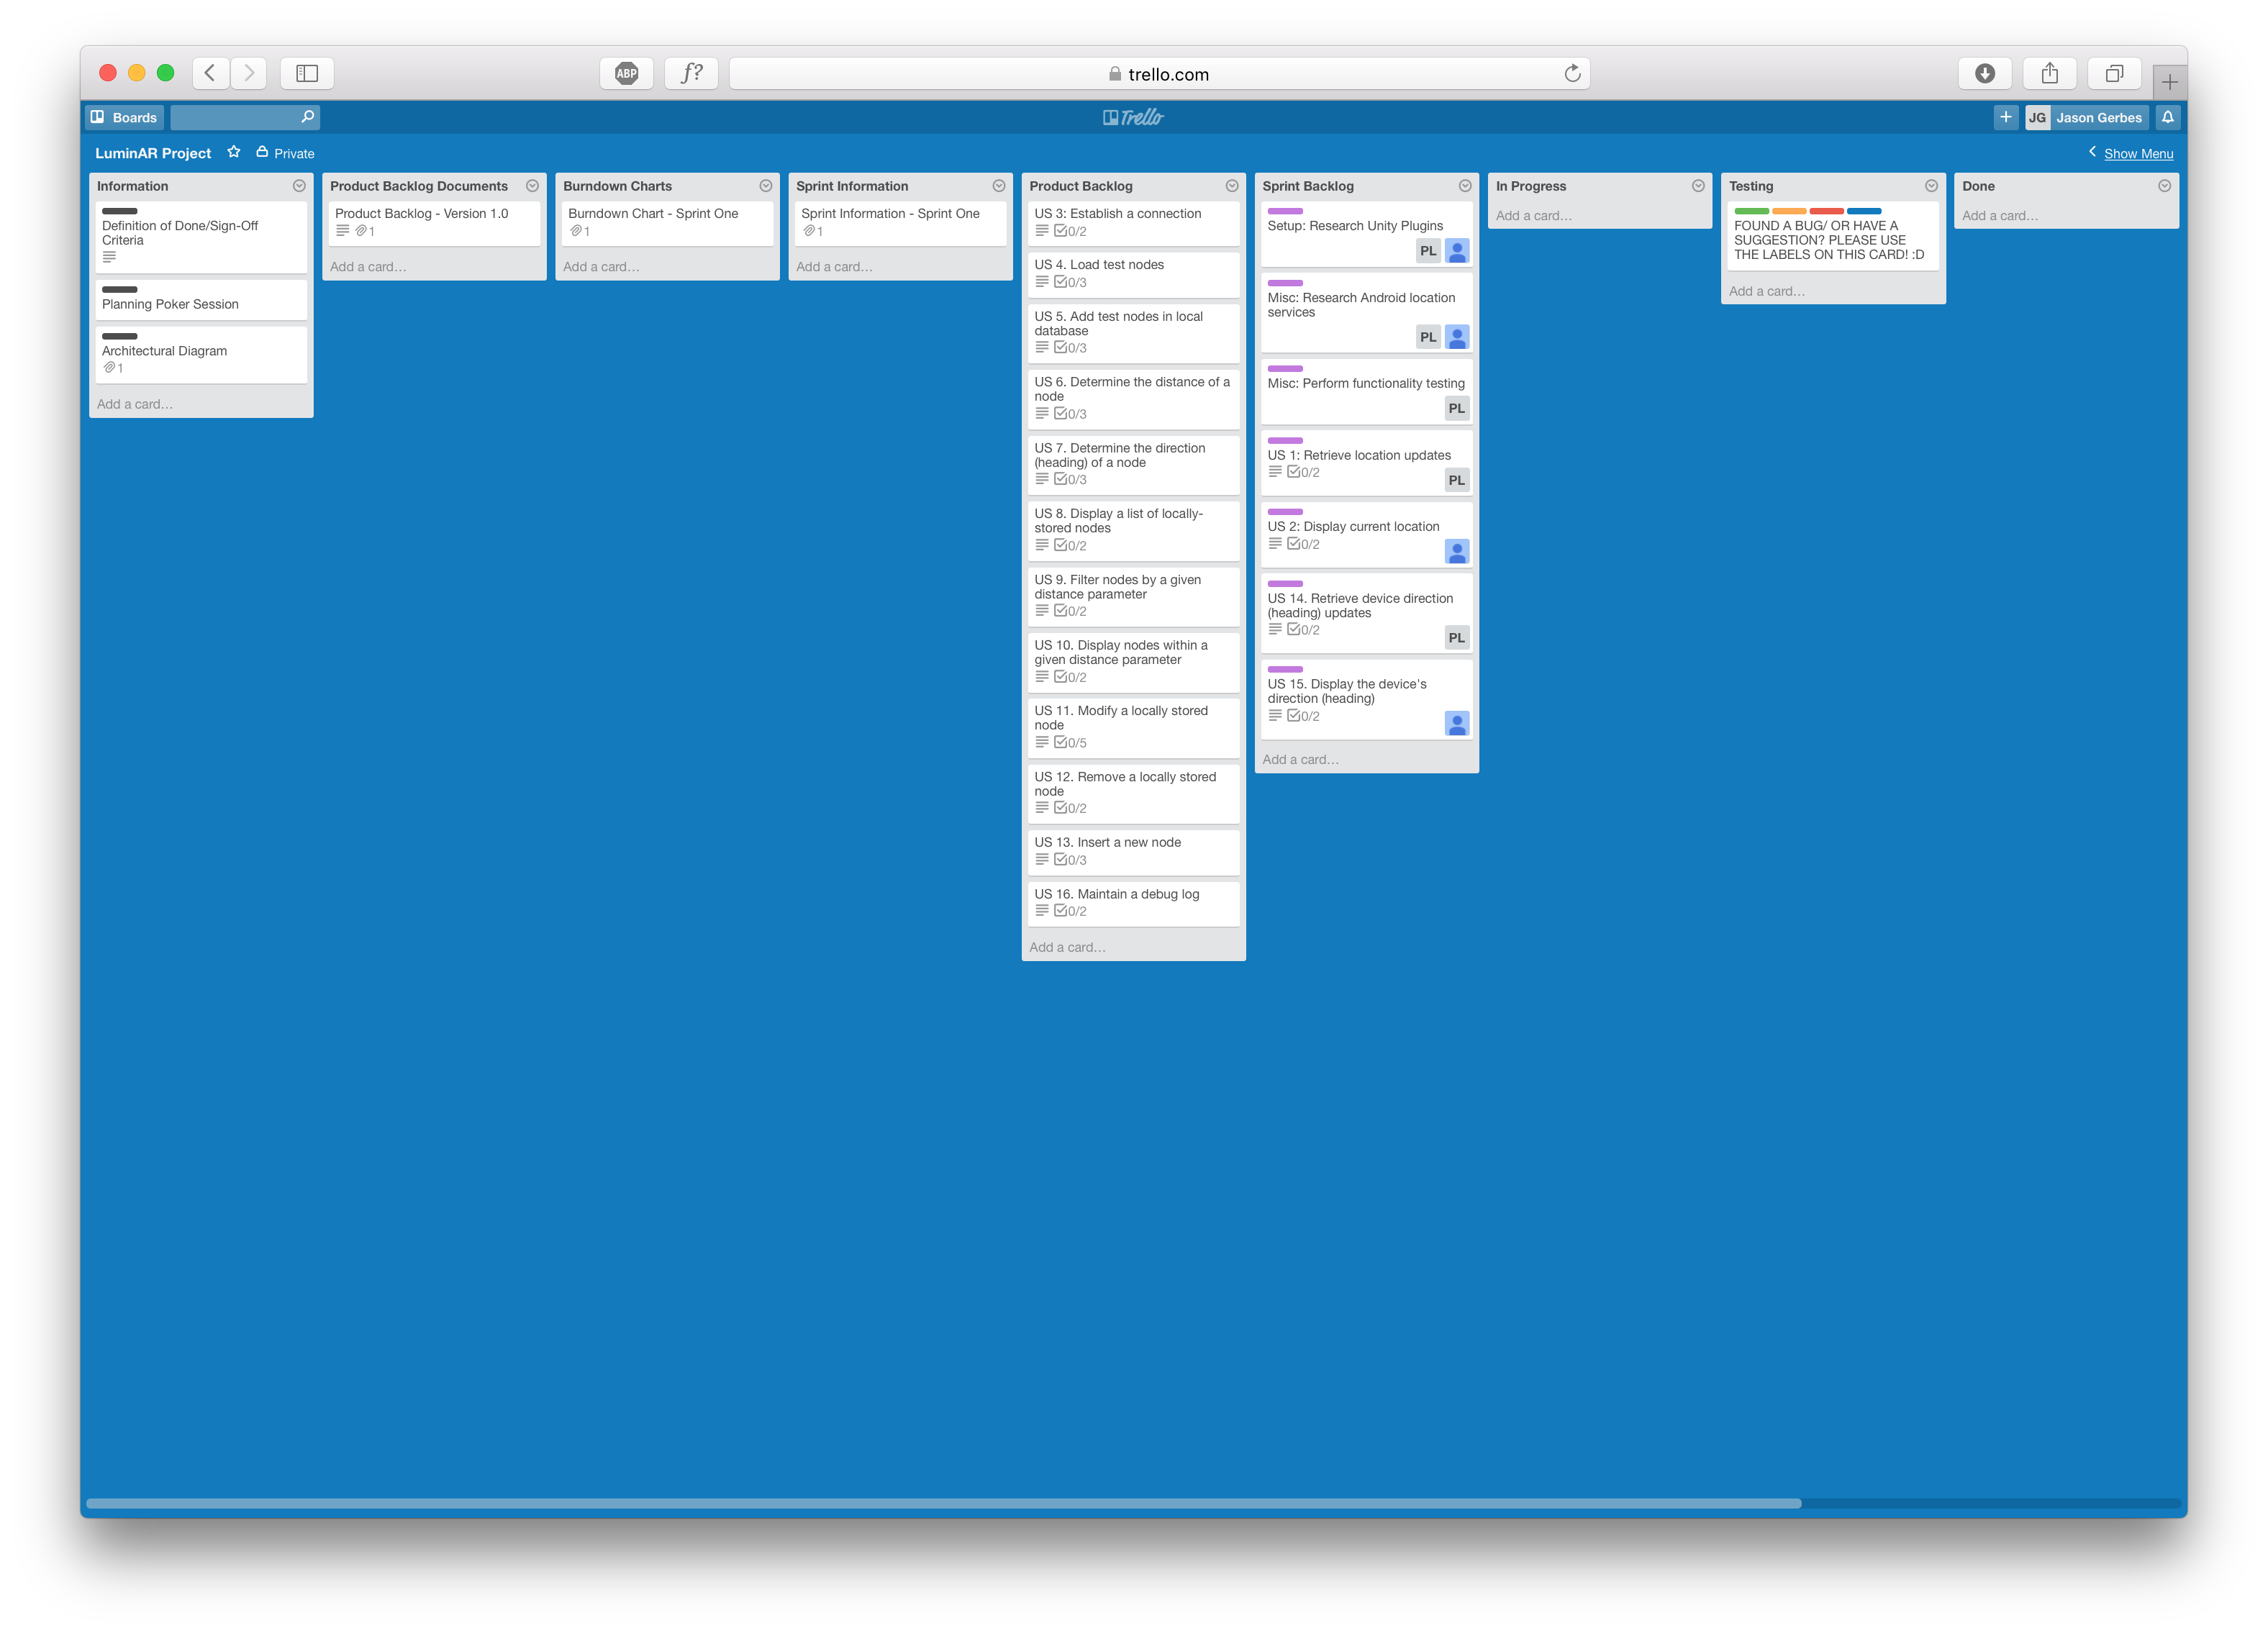Open the Sprint Information list menu
The width and height of the screenshot is (2268, 1633).
coord(998,186)
